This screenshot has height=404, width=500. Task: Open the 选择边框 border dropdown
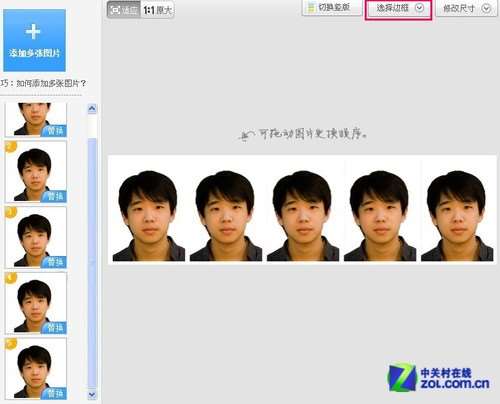point(399,8)
